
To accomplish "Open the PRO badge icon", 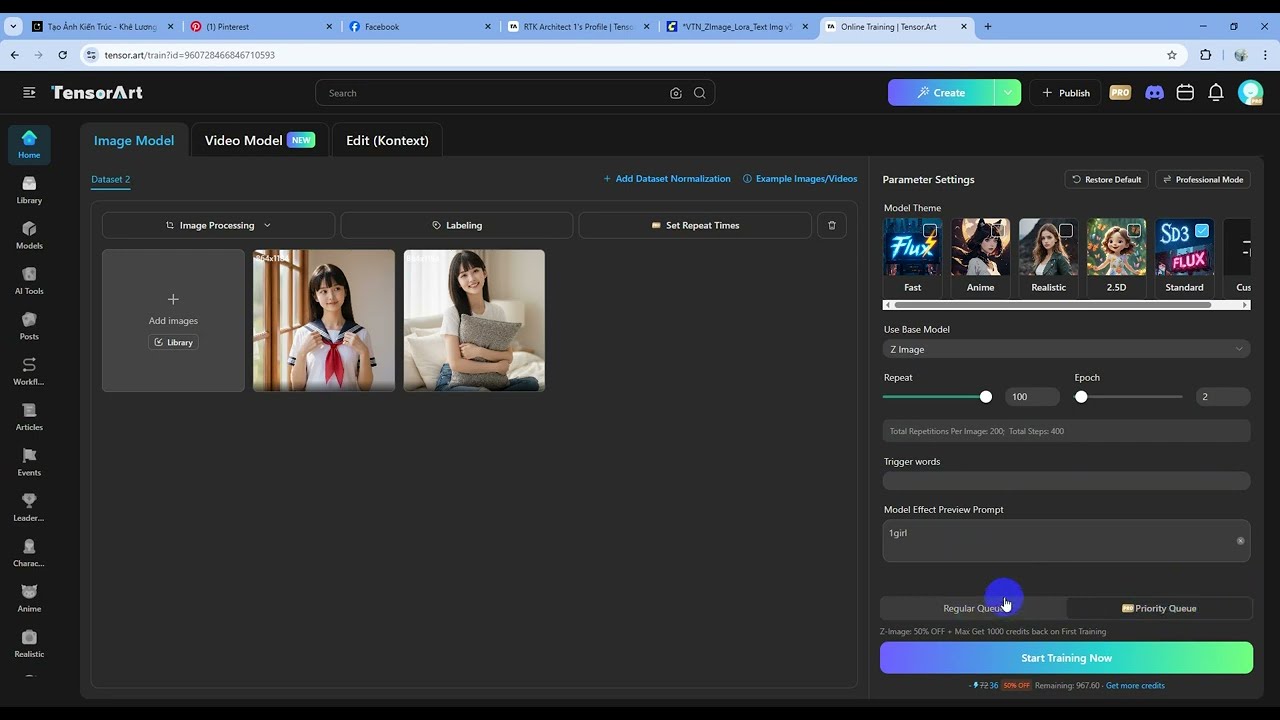I will (1120, 92).
